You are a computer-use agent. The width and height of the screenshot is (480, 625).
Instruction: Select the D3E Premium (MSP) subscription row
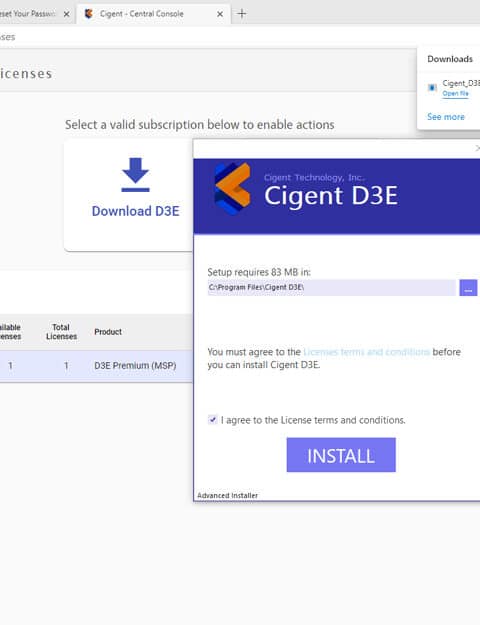click(96, 366)
